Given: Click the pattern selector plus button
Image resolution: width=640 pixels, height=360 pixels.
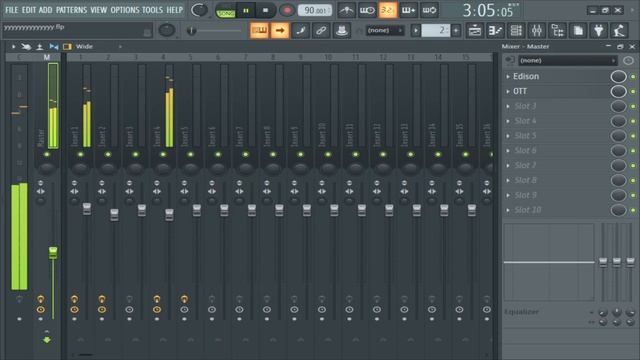Looking at the screenshot, I should point(456,30).
